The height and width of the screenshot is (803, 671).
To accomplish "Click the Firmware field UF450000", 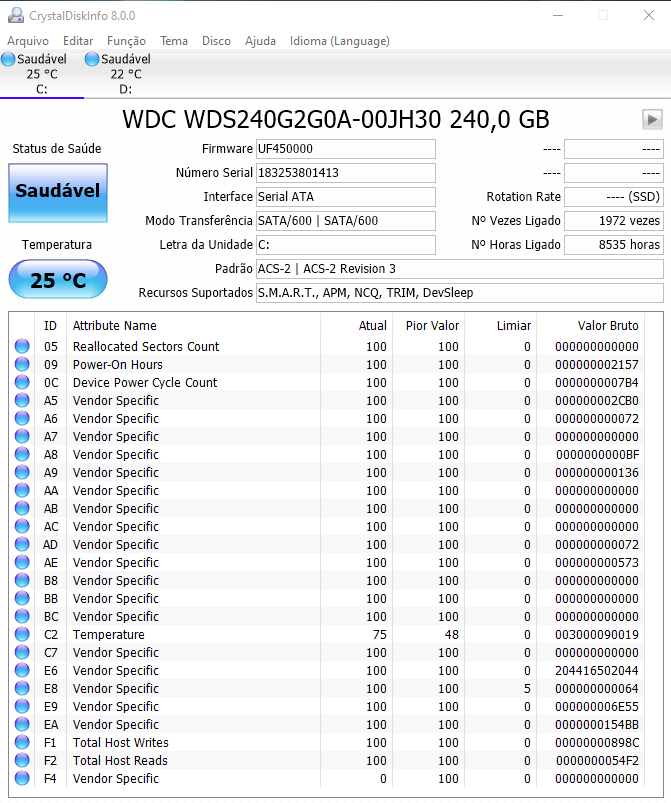I will (346, 149).
